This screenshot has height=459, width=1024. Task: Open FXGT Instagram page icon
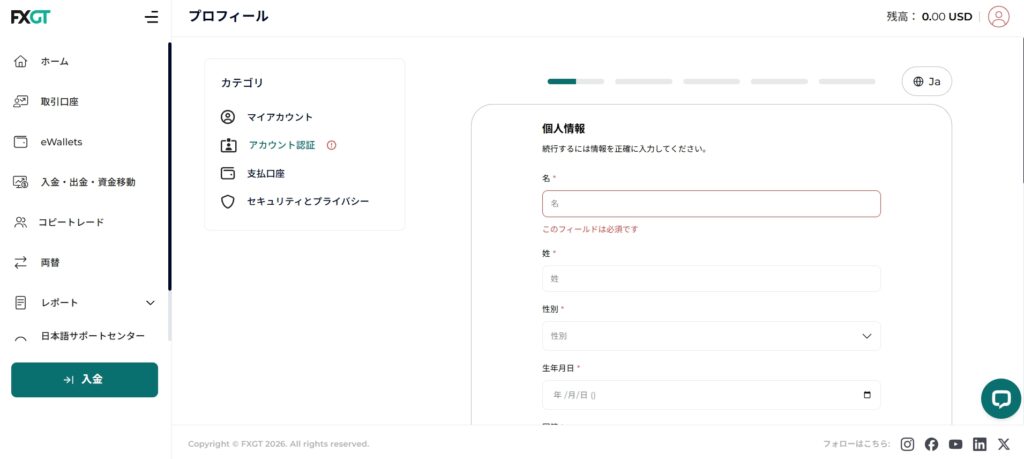907,444
